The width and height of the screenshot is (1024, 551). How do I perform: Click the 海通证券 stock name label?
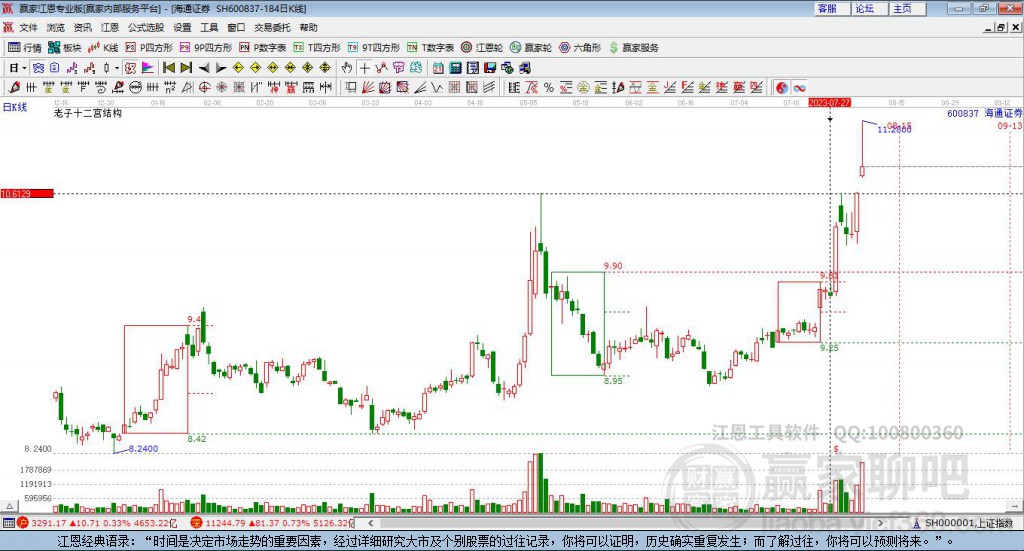(x=1004, y=114)
